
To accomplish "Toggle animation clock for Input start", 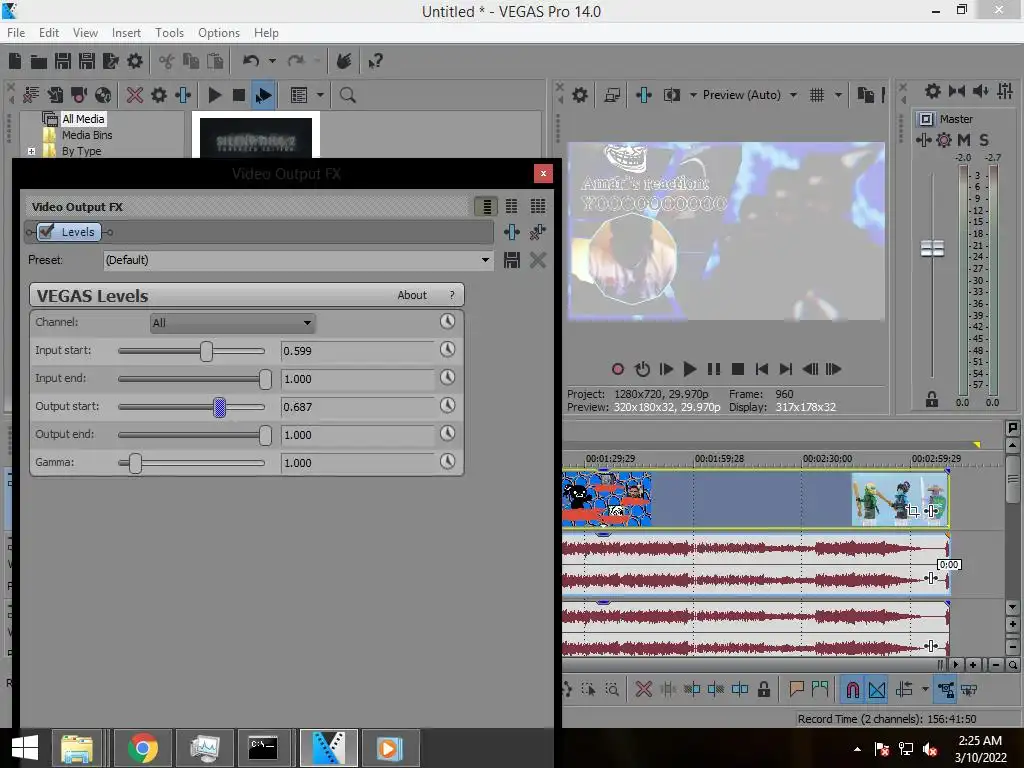I will [447, 349].
